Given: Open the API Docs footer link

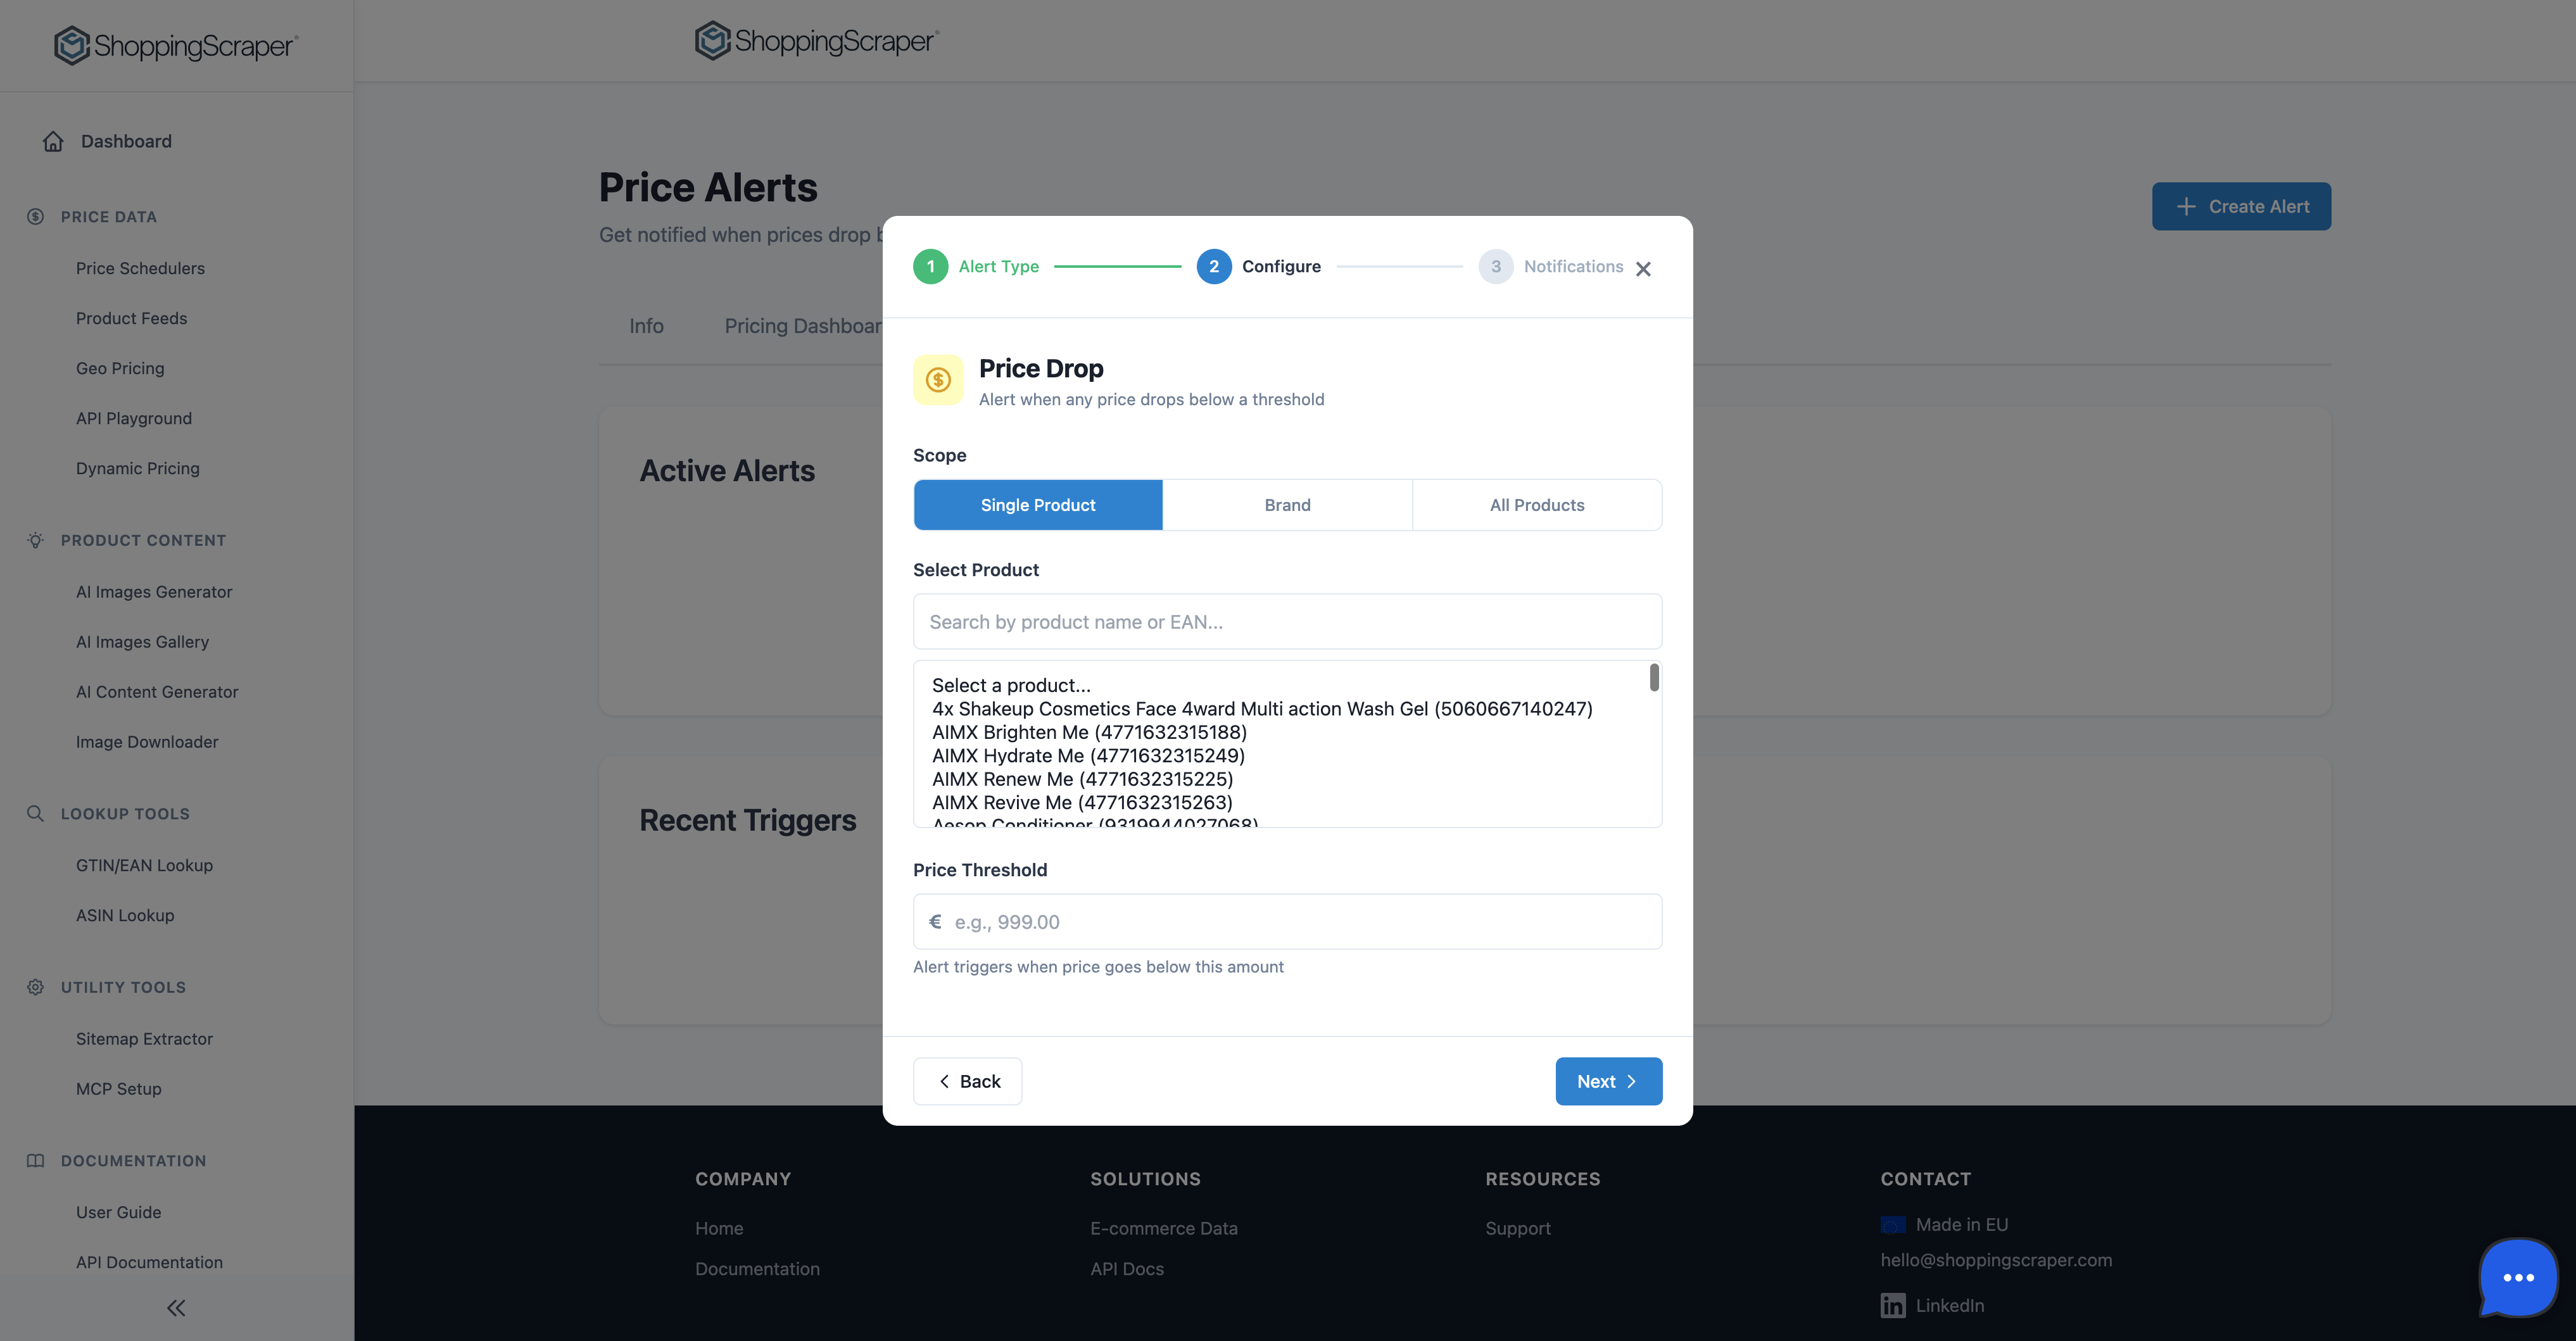Looking at the screenshot, I should coord(1127,1268).
